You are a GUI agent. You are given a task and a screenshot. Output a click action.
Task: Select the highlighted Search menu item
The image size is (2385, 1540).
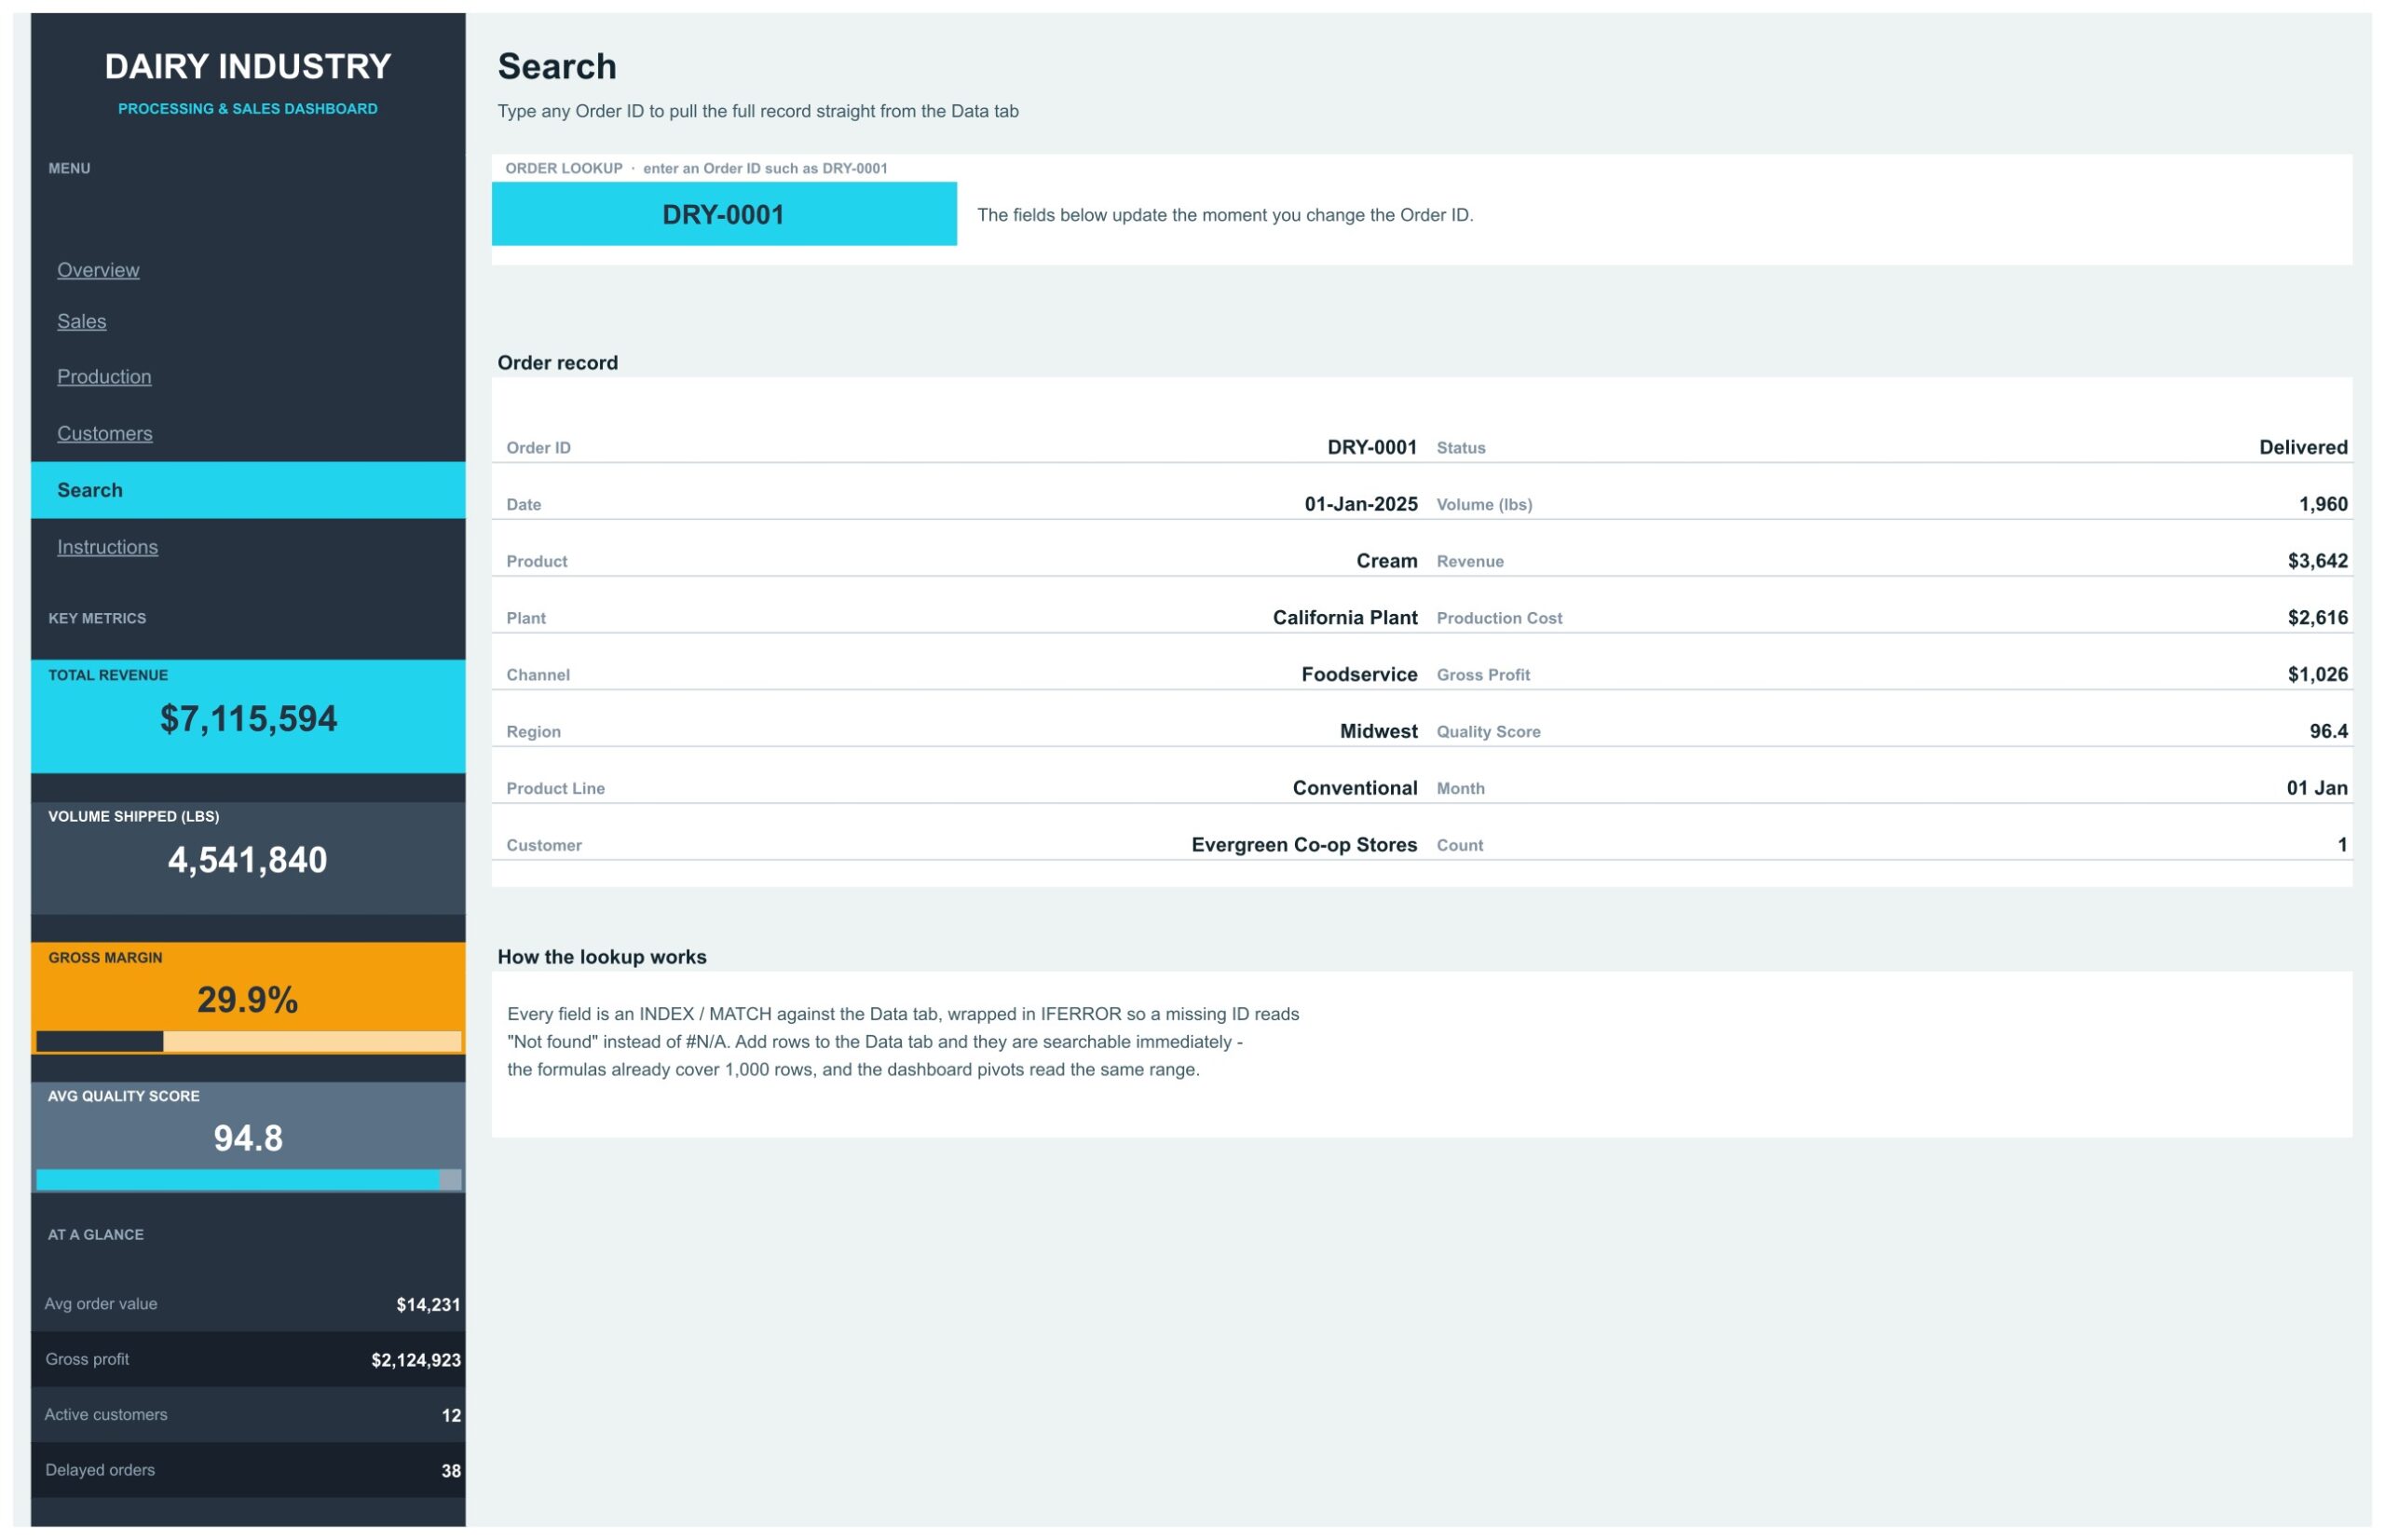point(248,490)
